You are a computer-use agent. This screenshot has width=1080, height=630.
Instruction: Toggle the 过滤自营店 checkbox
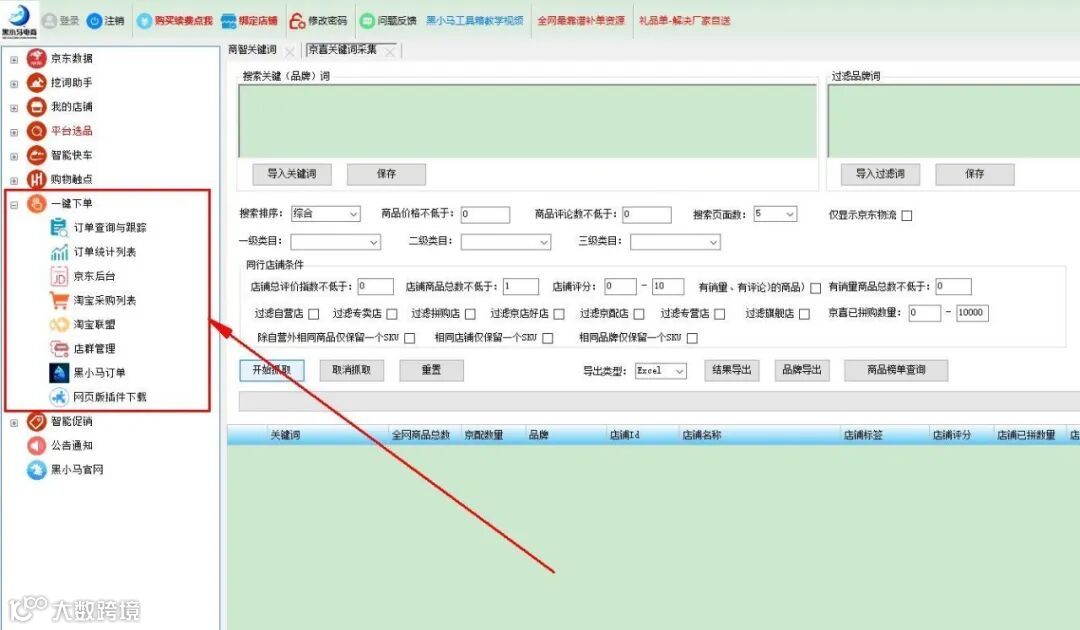(313, 314)
